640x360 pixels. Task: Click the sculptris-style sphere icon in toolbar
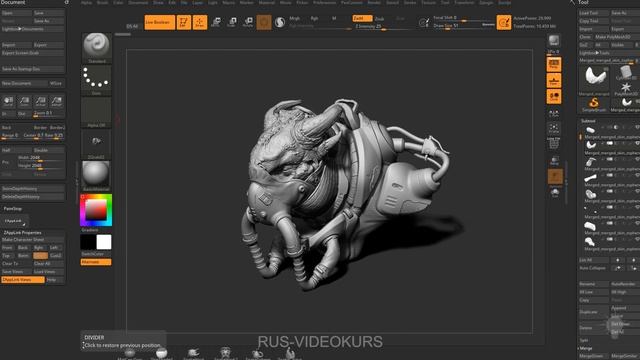pyautogui.click(x=280, y=22)
